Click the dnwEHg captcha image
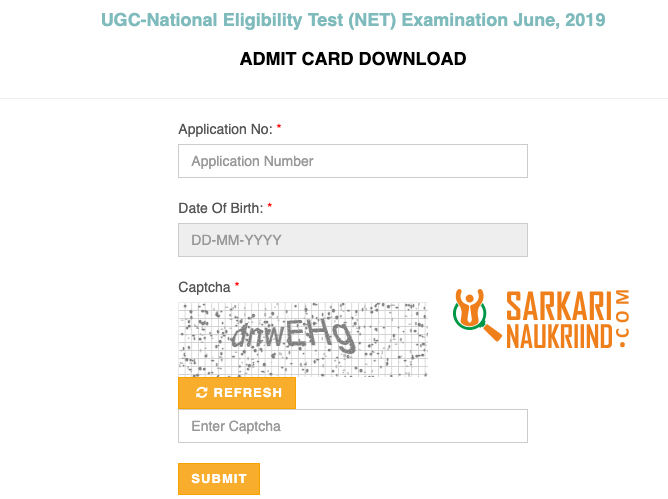Screen dimensions: 668x499 (x=303, y=340)
